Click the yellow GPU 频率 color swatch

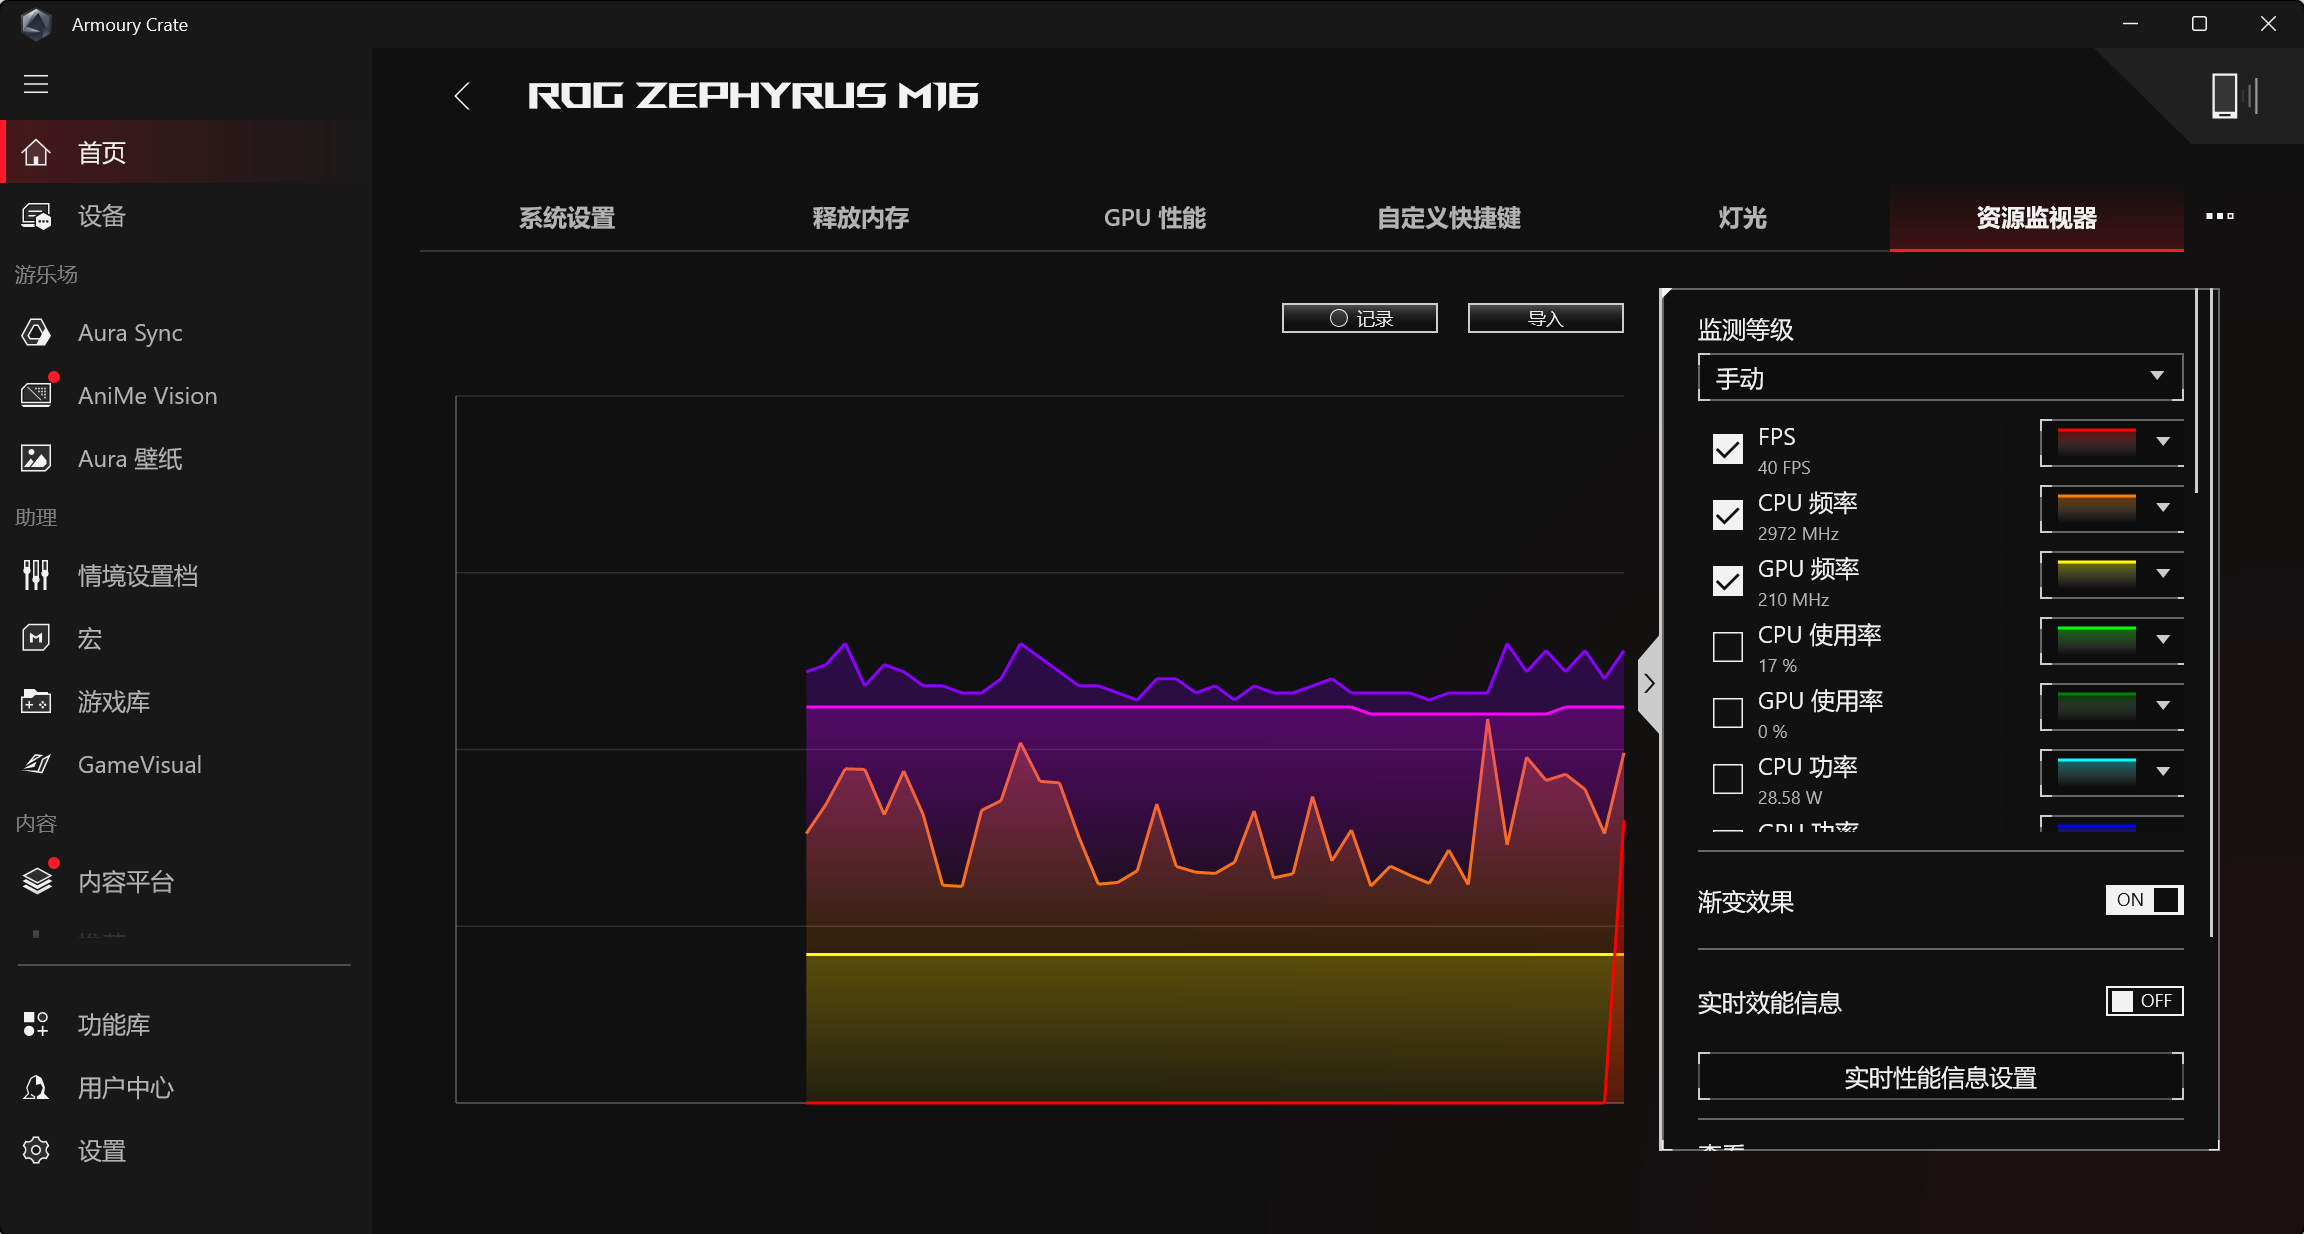pyautogui.click(x=2097, y=574)
